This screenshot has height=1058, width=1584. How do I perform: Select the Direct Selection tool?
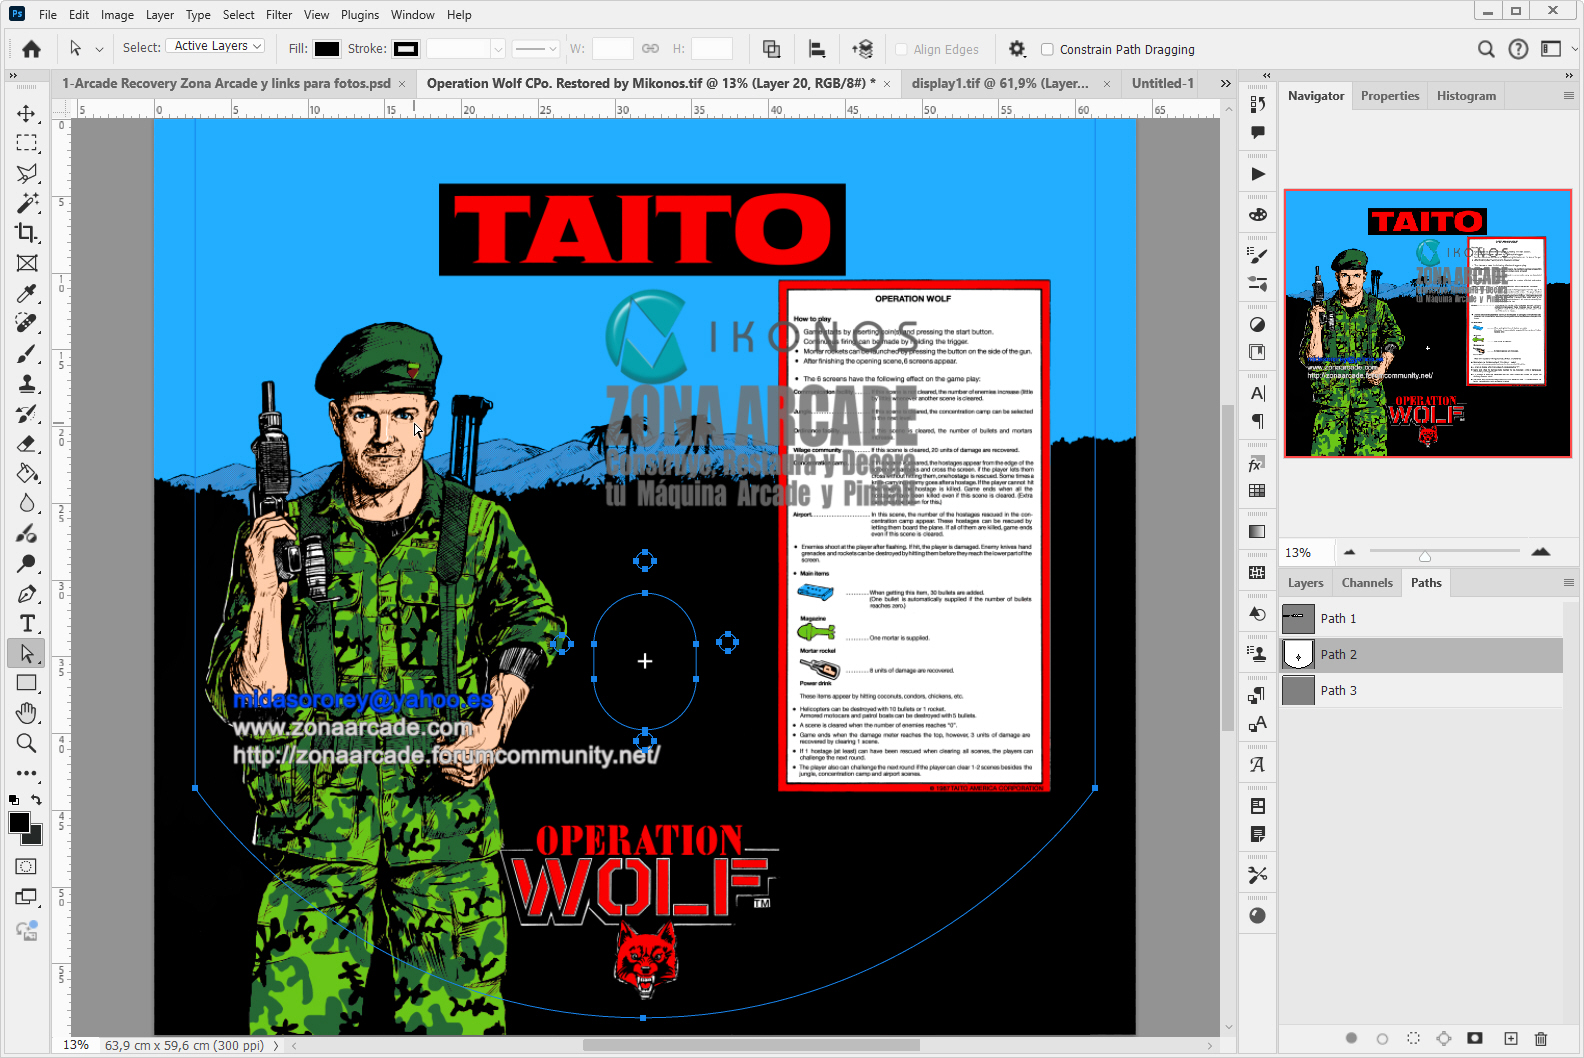[x=27, y=654]
